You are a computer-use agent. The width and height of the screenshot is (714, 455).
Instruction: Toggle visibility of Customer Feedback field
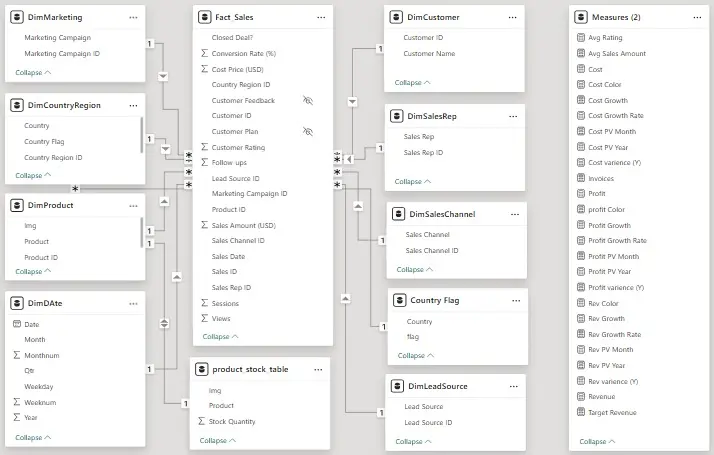[308, 100]
